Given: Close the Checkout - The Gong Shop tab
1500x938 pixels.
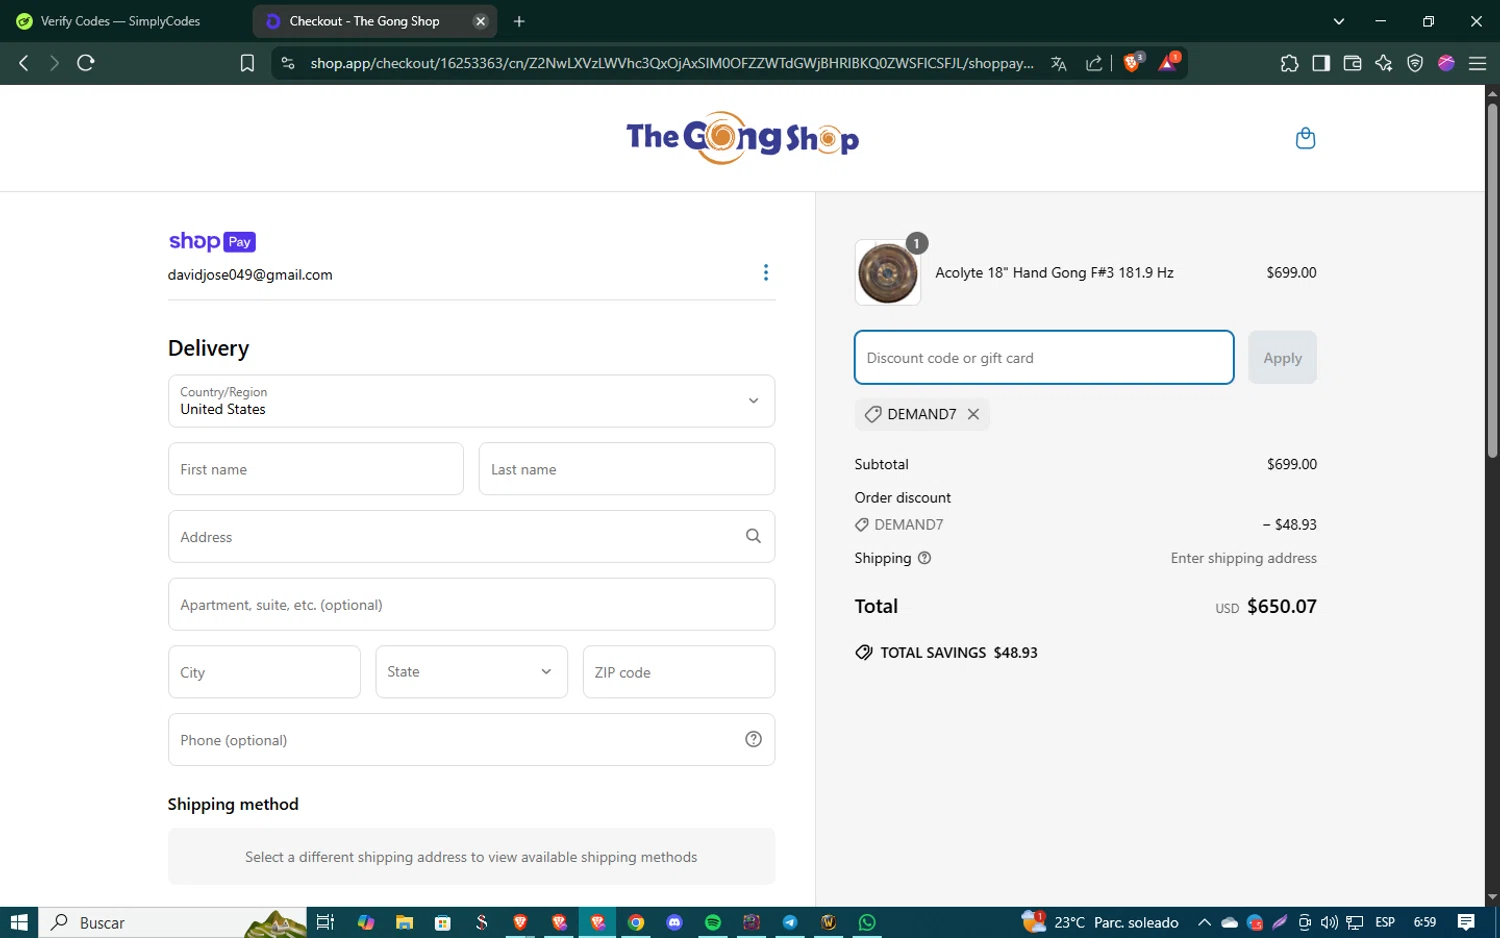Looking at the screenshot, I should point(480,21).
